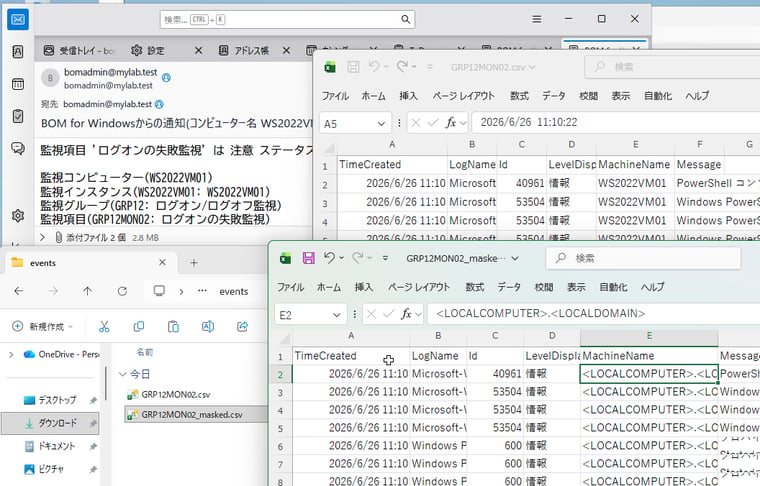Click Copy icon in Explorer toolbar

(x=139, y=327)
